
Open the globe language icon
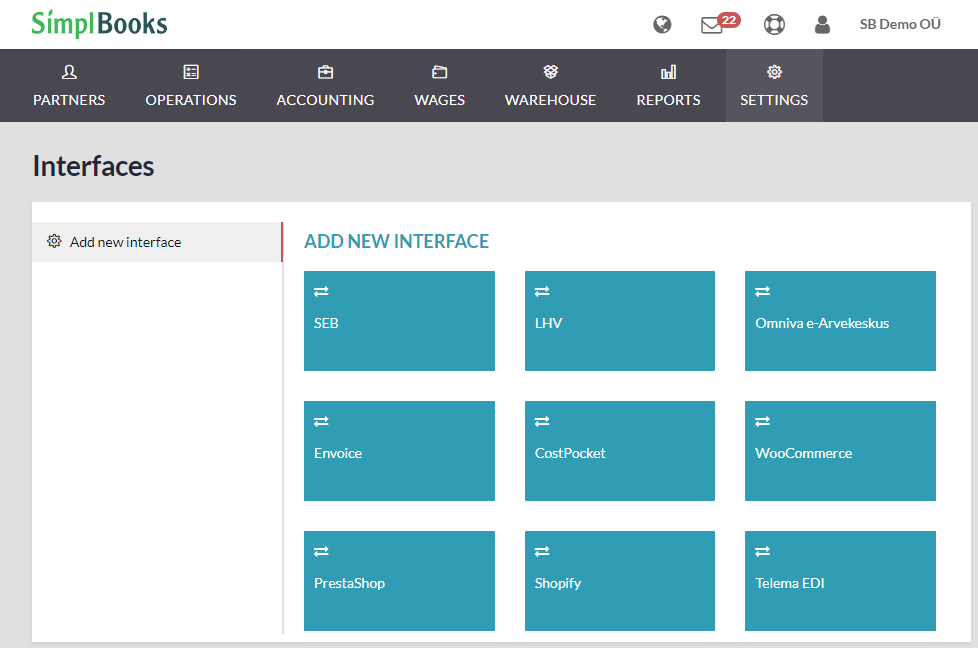(x=662, y=24)
